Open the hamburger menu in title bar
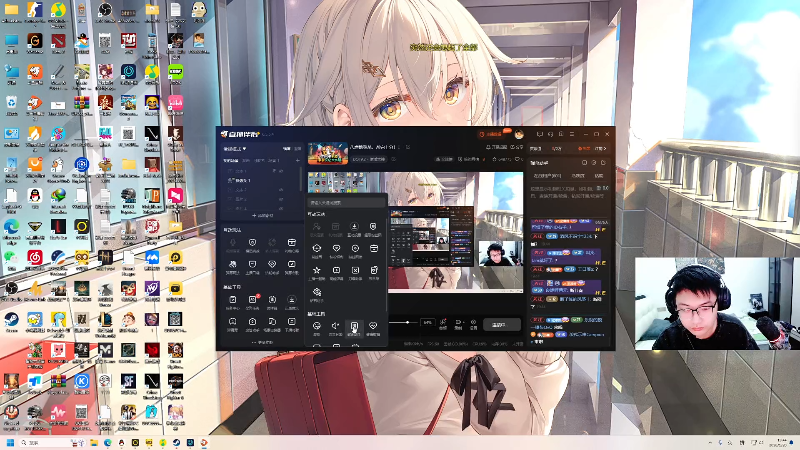 pos(571,134)
